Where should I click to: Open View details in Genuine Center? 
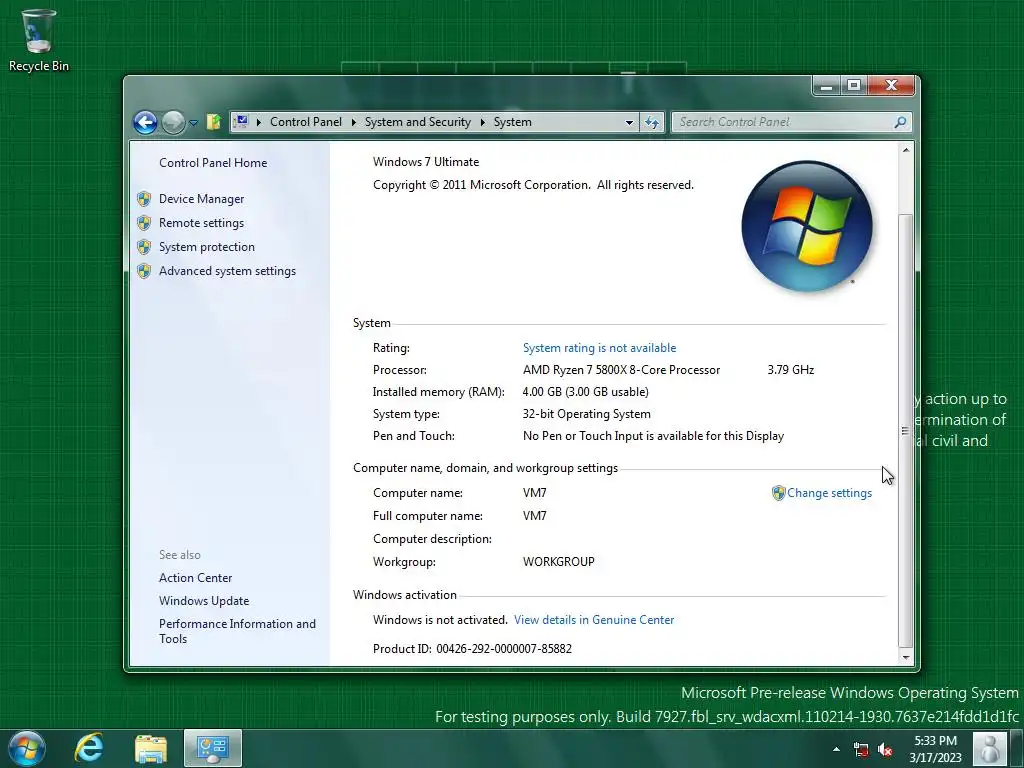pyautogui.click(x=594, y=620)
